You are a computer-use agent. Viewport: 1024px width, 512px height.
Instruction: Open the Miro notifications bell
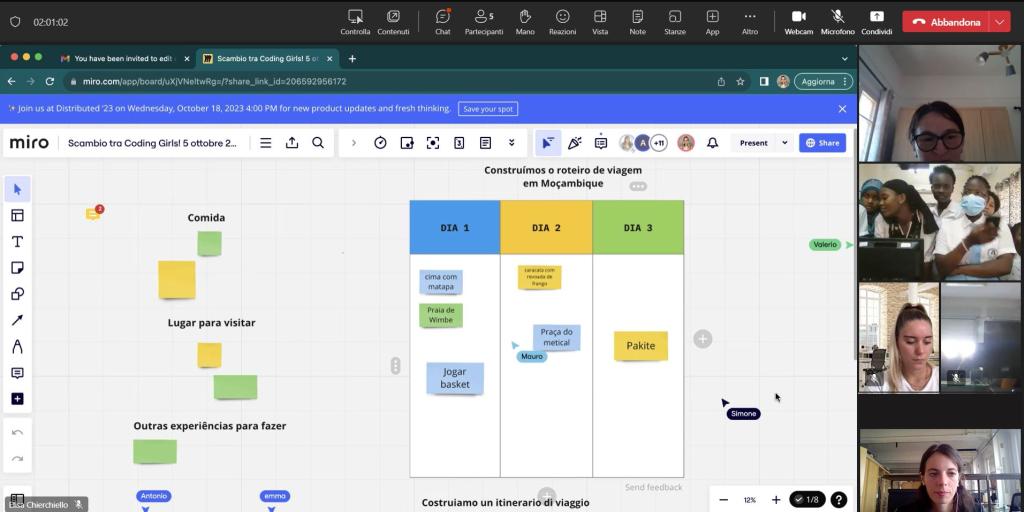712,143
